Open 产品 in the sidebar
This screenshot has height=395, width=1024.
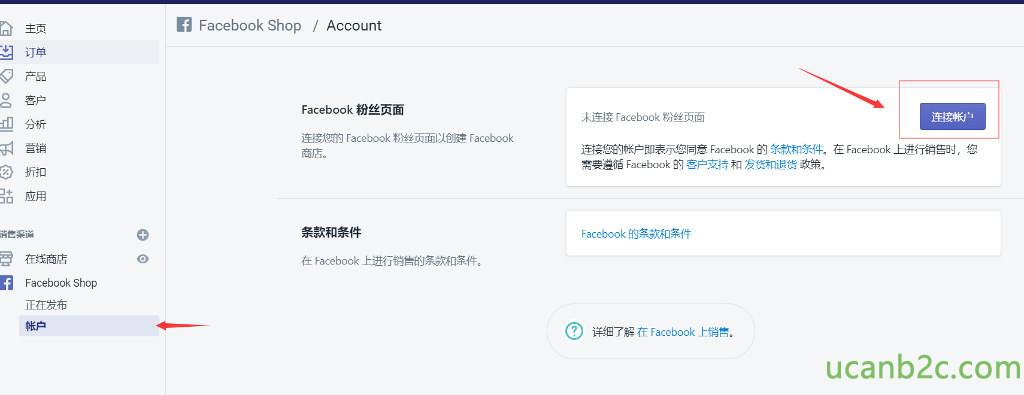[36, 76]
